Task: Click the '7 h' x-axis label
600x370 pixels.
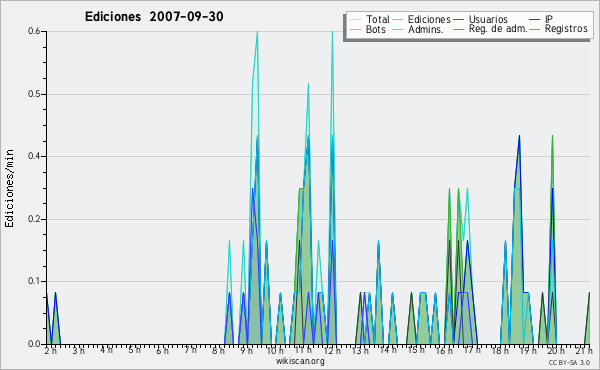Action: click(190, 350)
